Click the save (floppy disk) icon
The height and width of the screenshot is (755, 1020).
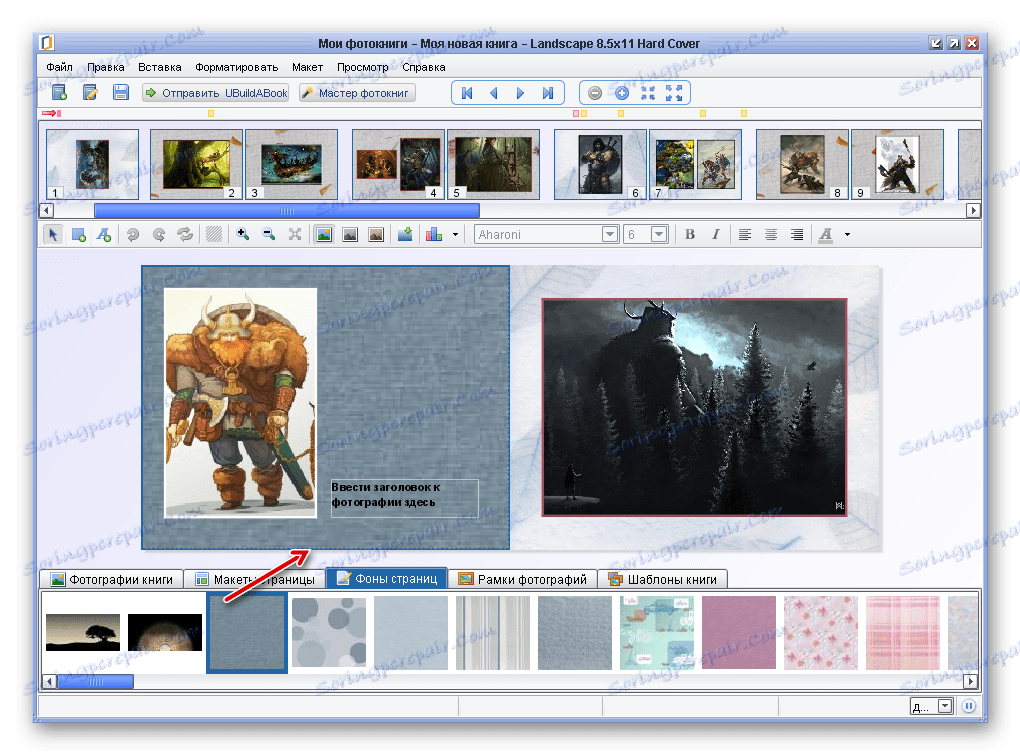pyautogui.click(x=120, y=93)
